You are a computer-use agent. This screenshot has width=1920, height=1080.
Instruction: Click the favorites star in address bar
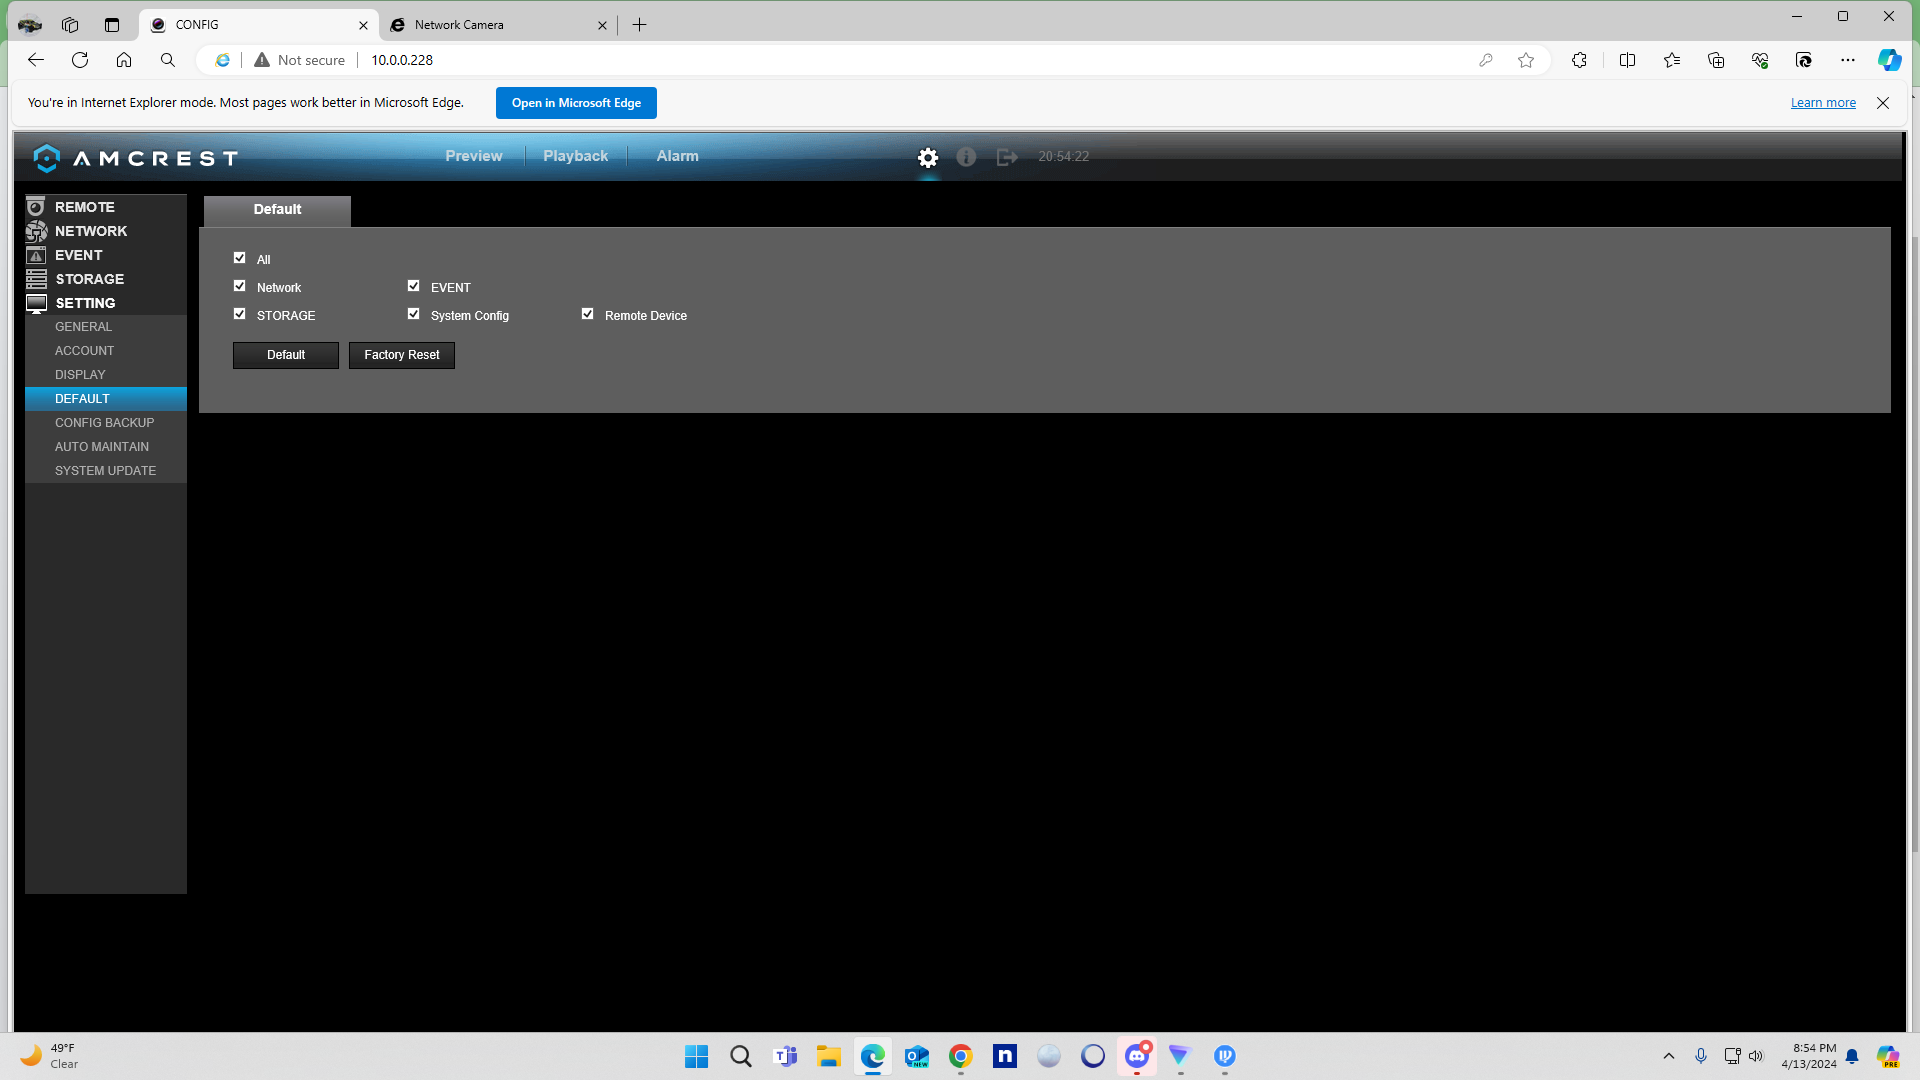[x=1526, y=60]
